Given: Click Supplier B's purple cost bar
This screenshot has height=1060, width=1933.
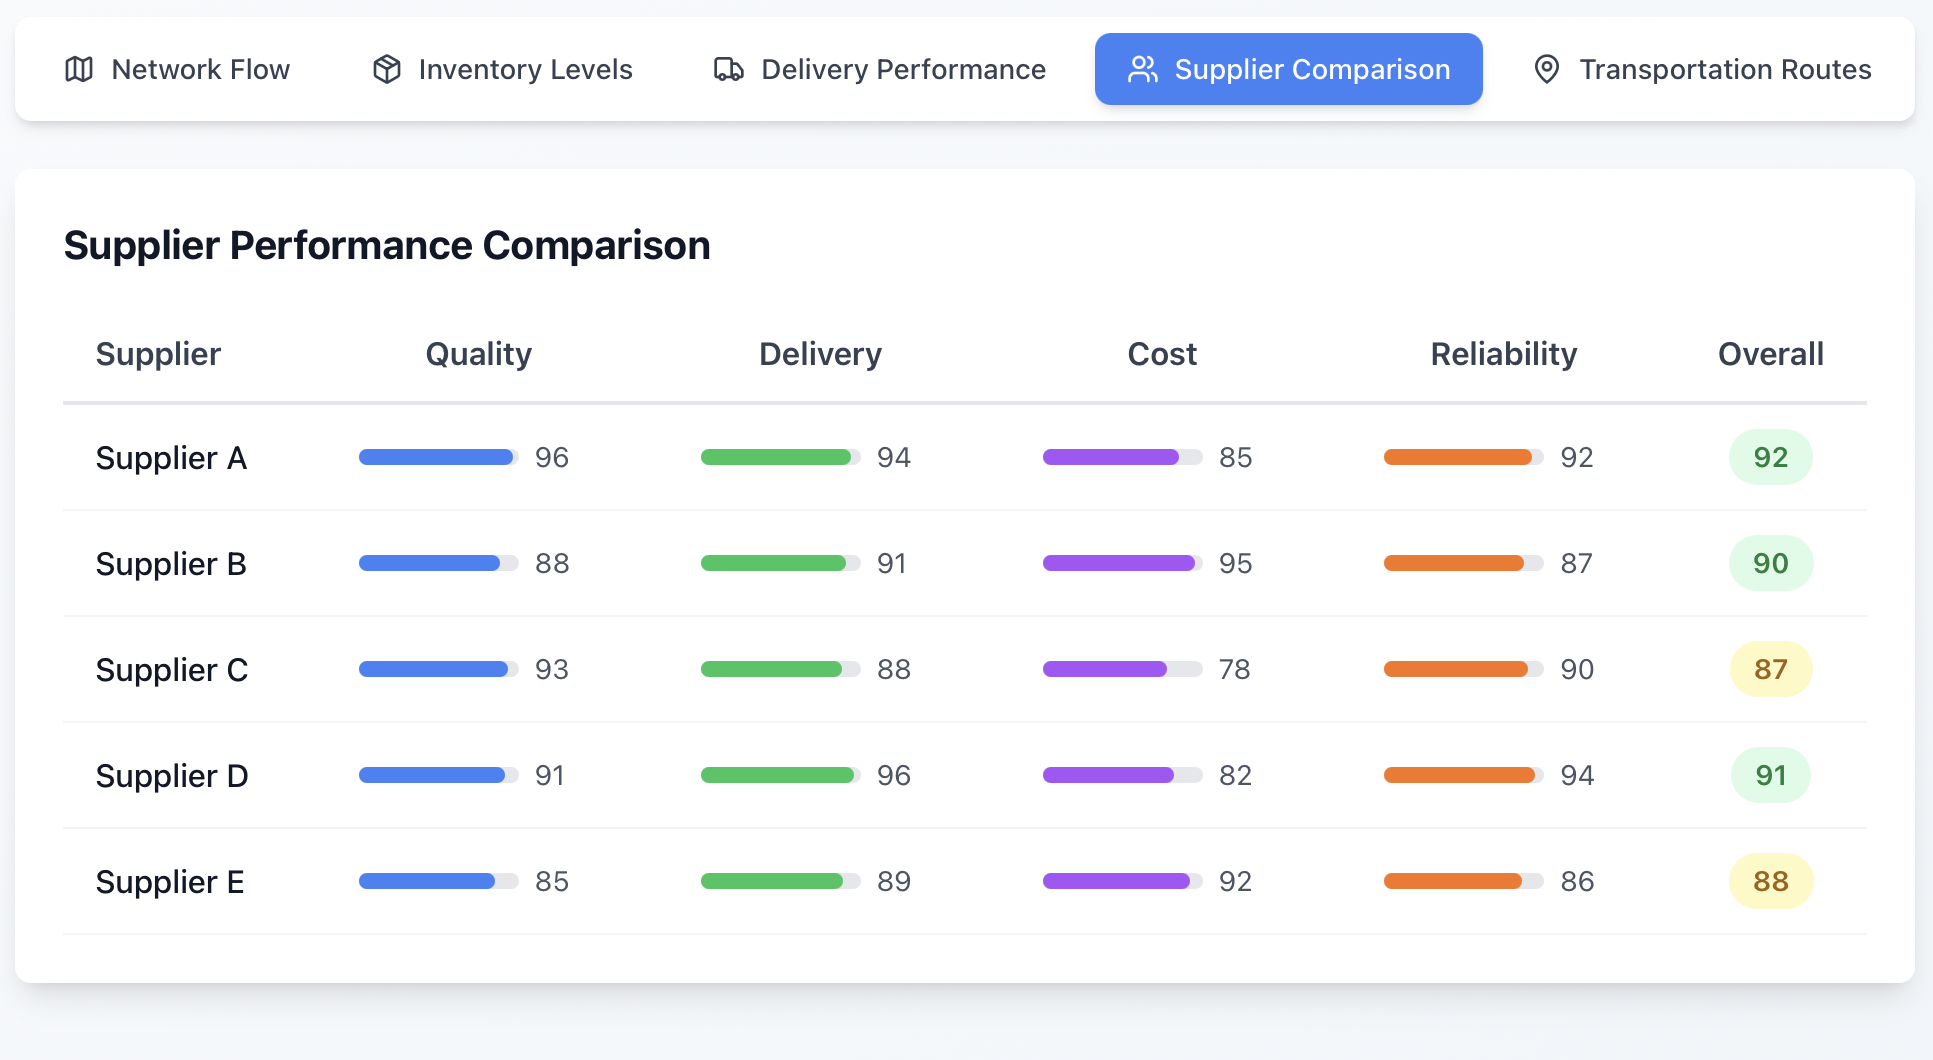Looking at the screenshot, I should tap(1120, 563).
